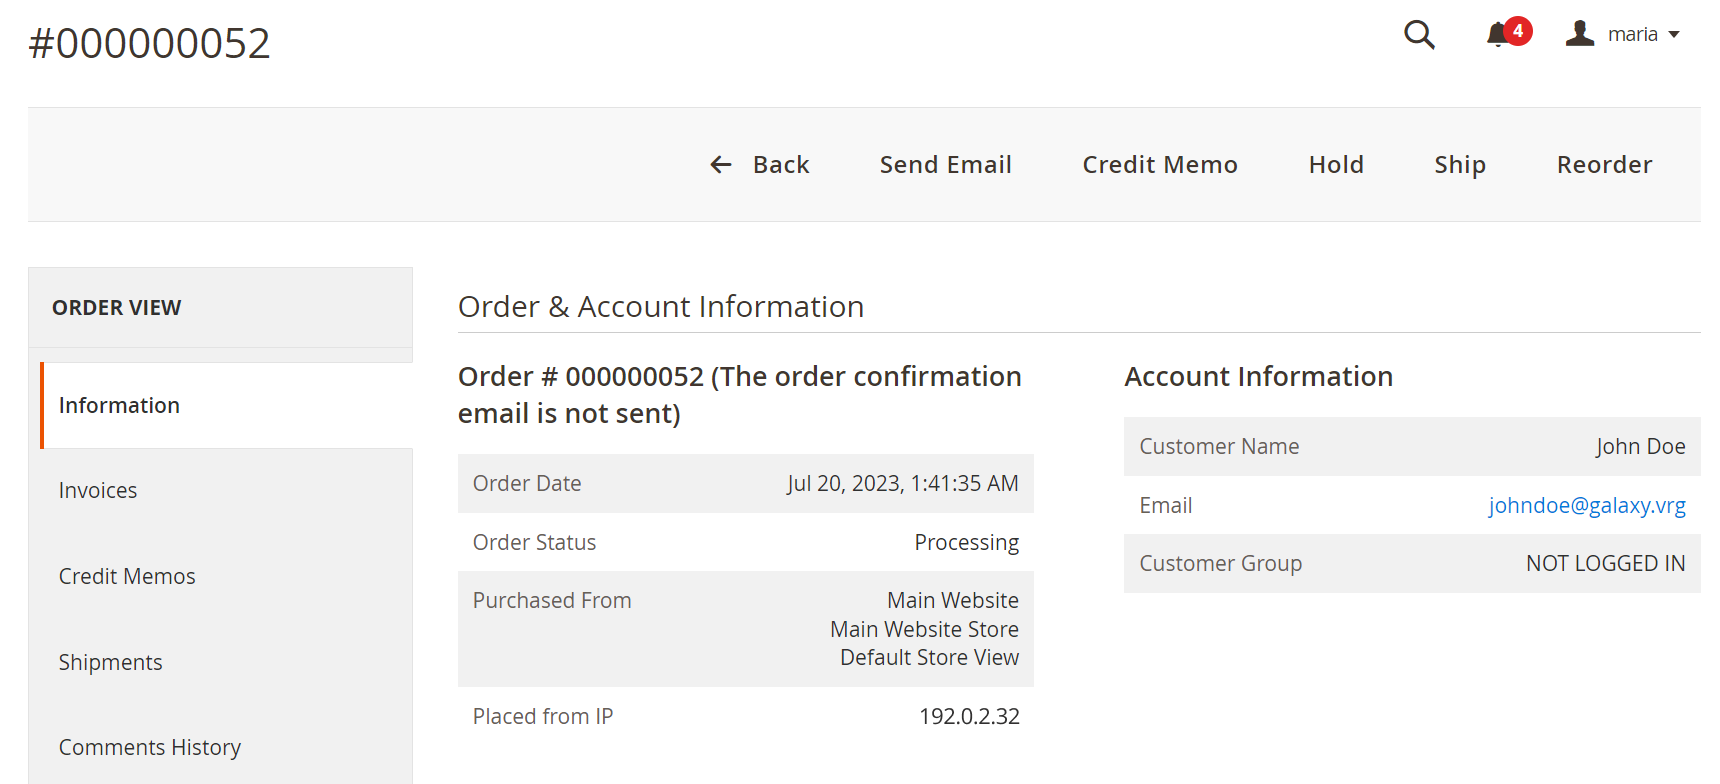Switch to the Invoices tab
Viewport: 1720px width, 784px height.
tap(98, 490)
